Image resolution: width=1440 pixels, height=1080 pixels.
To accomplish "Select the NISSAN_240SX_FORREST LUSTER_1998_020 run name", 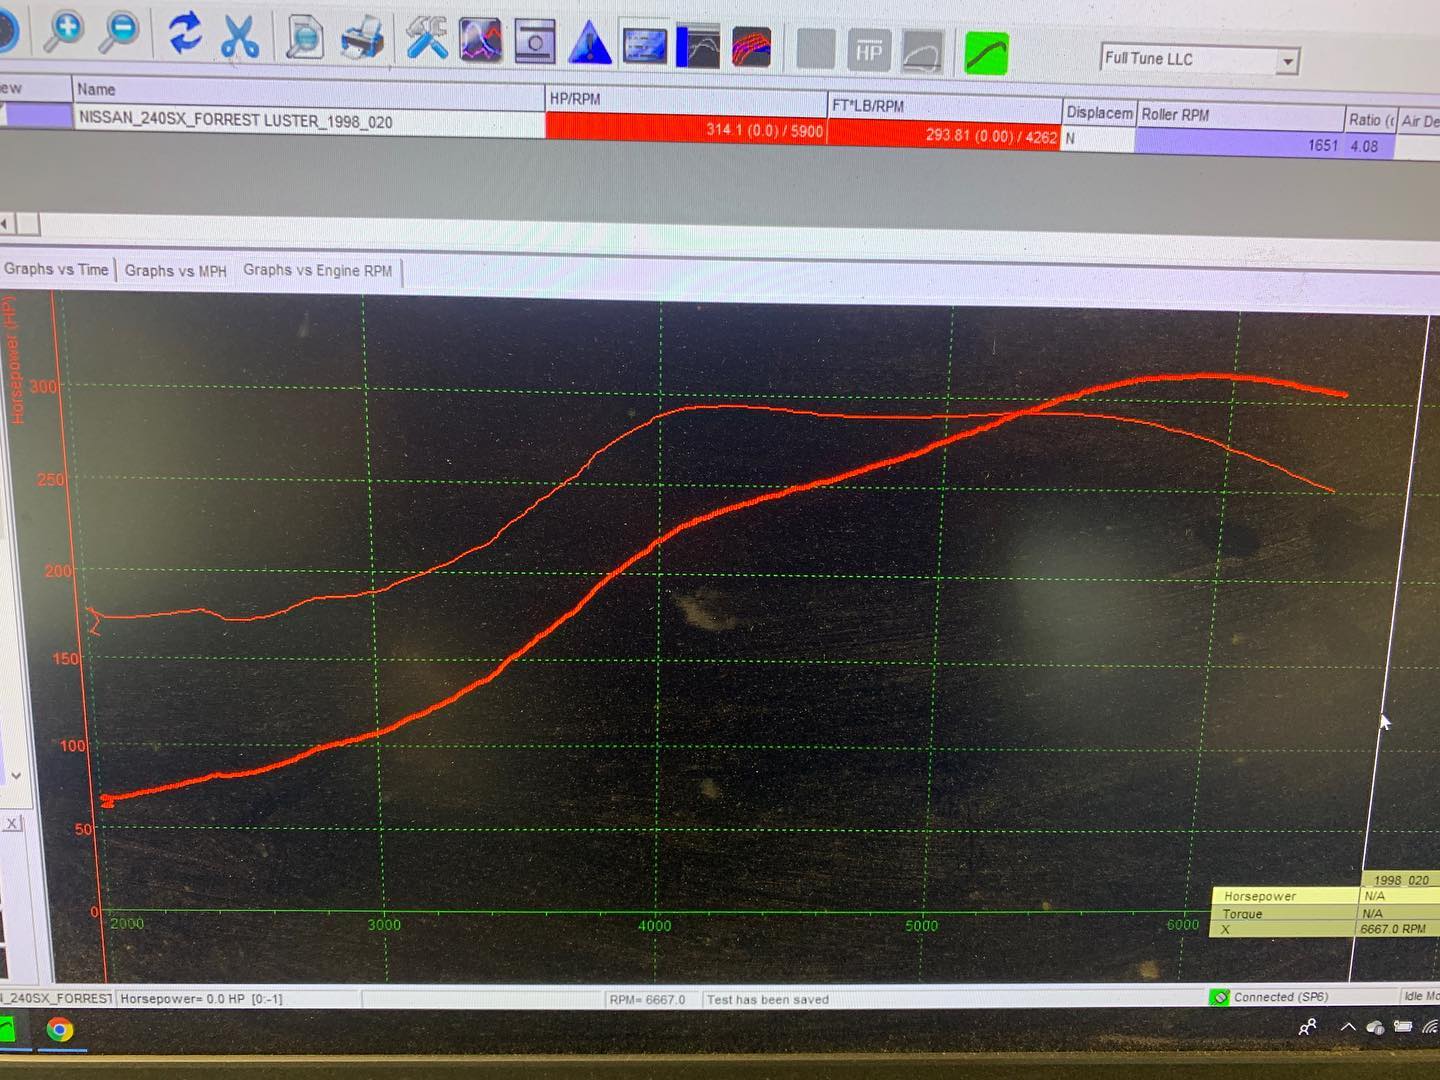I will click(x=309, y=121).
